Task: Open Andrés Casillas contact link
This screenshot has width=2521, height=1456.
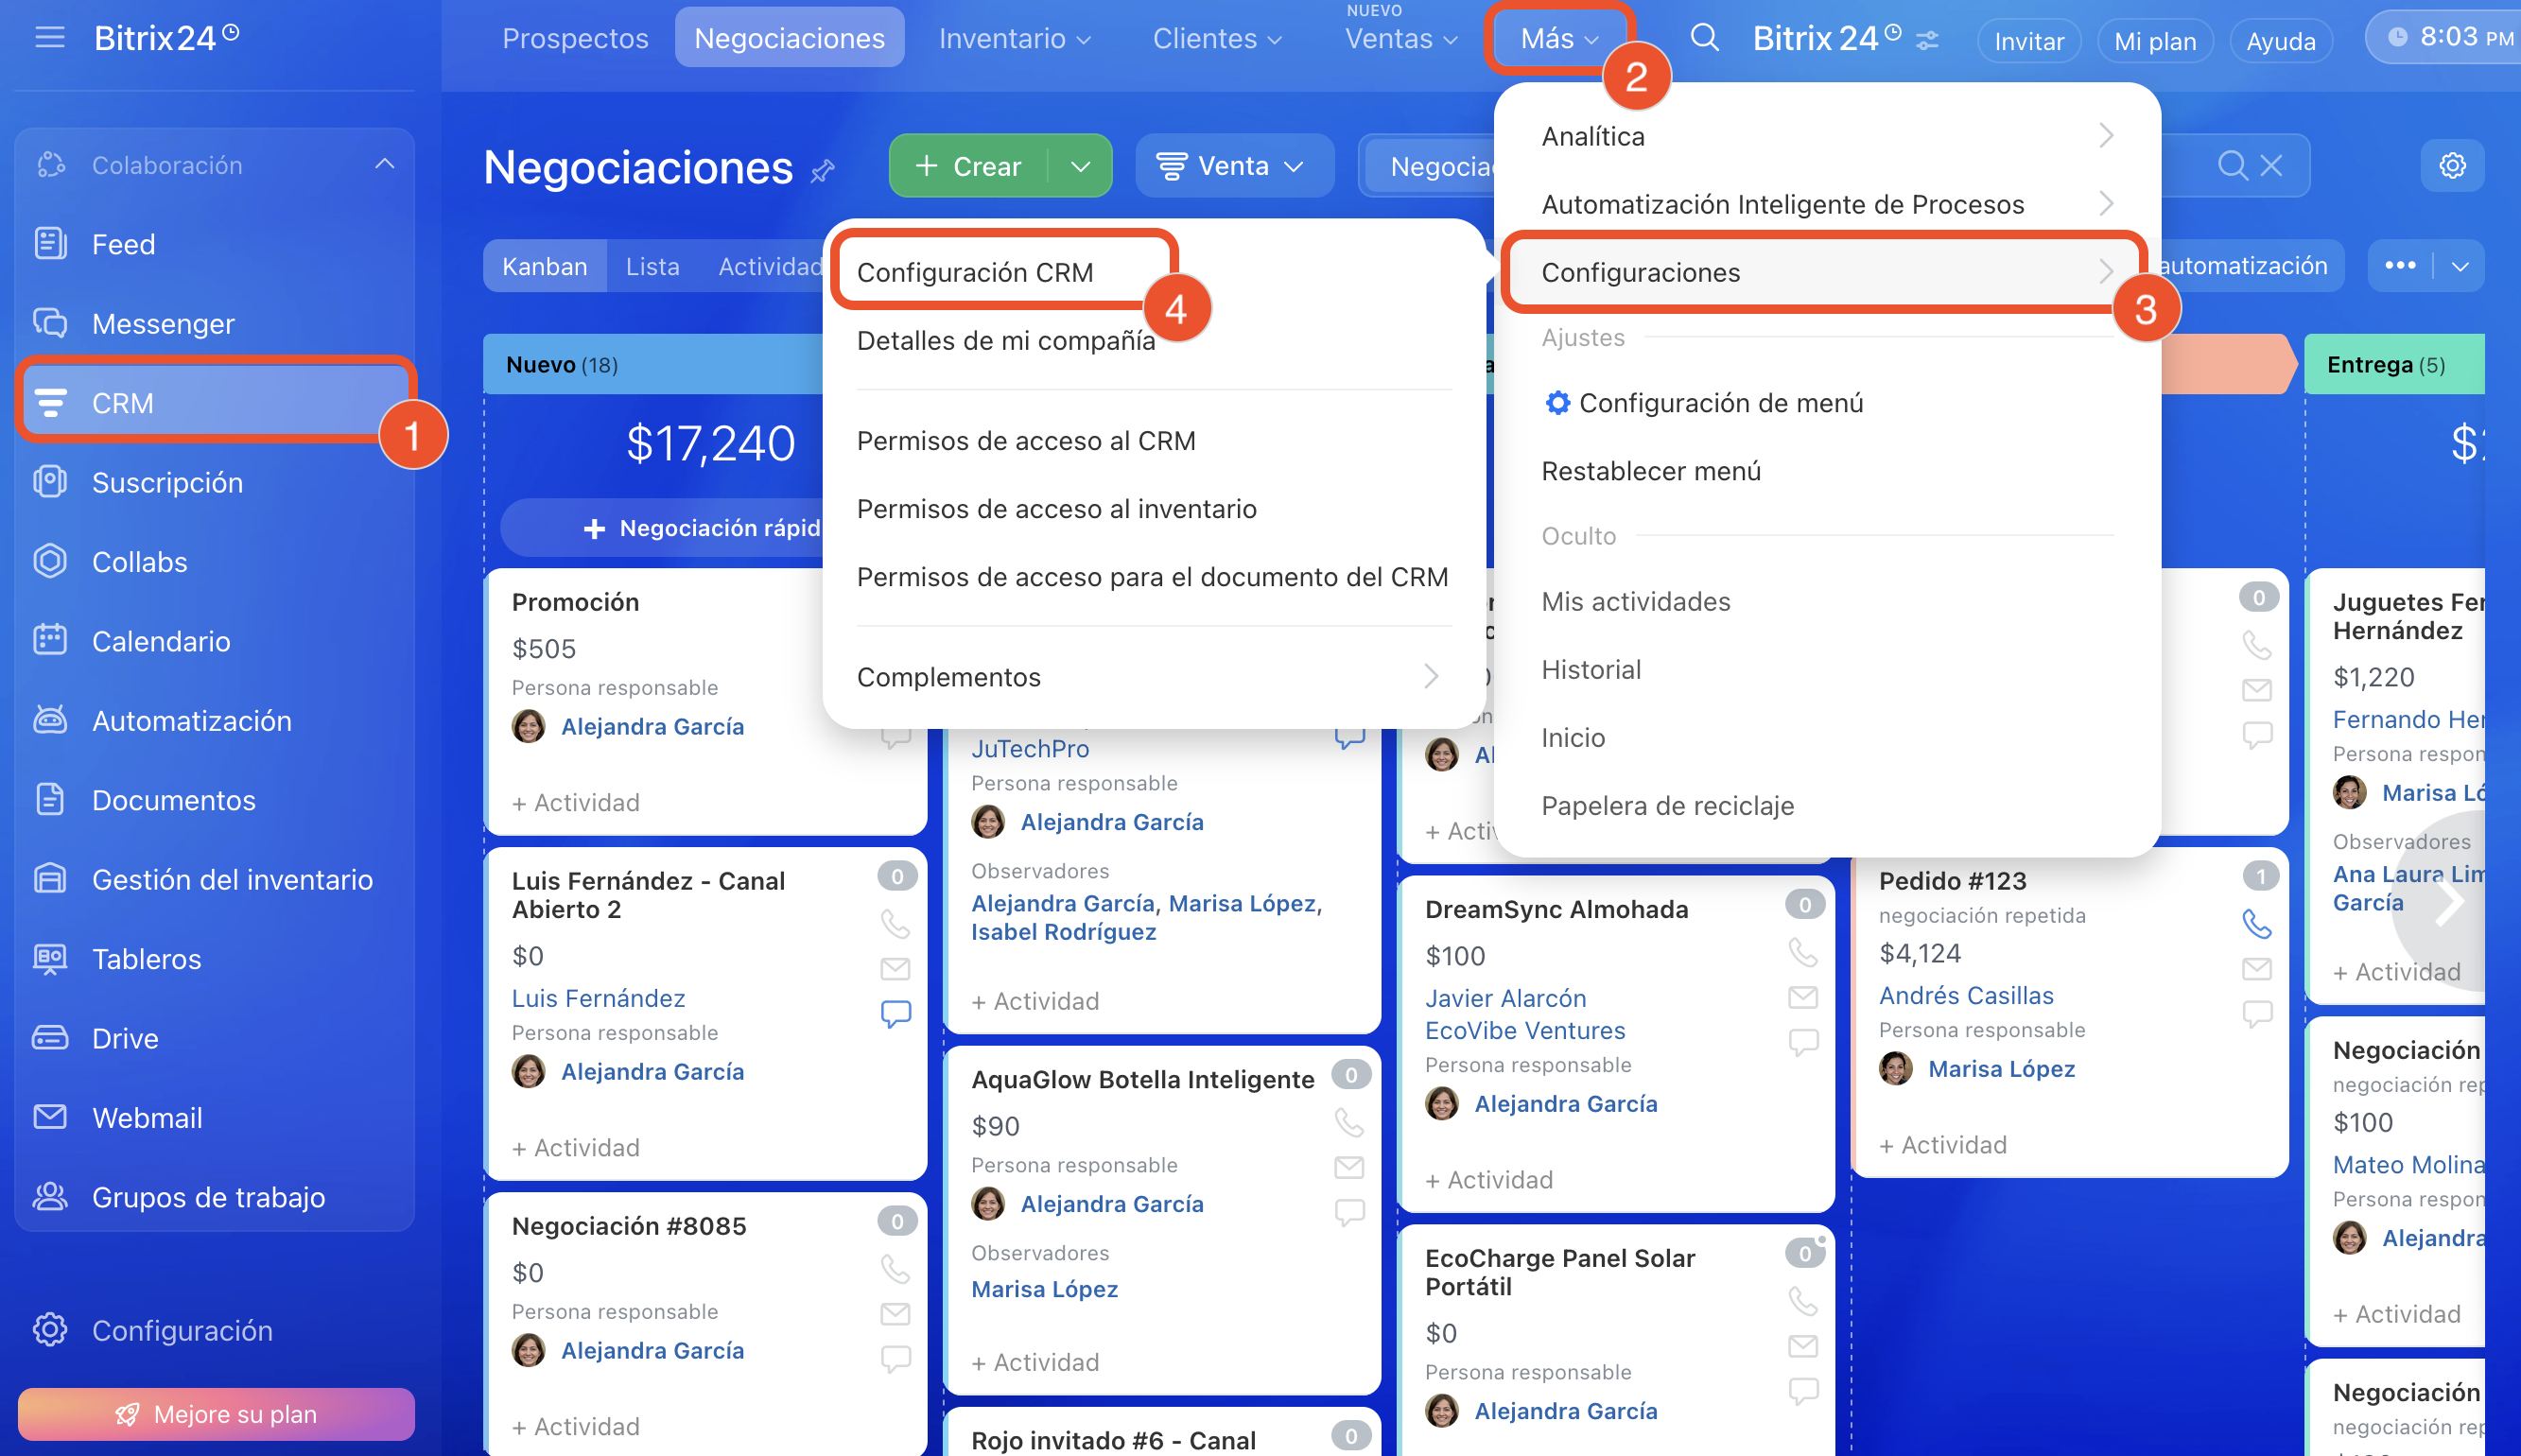Action: [1965, 995]
